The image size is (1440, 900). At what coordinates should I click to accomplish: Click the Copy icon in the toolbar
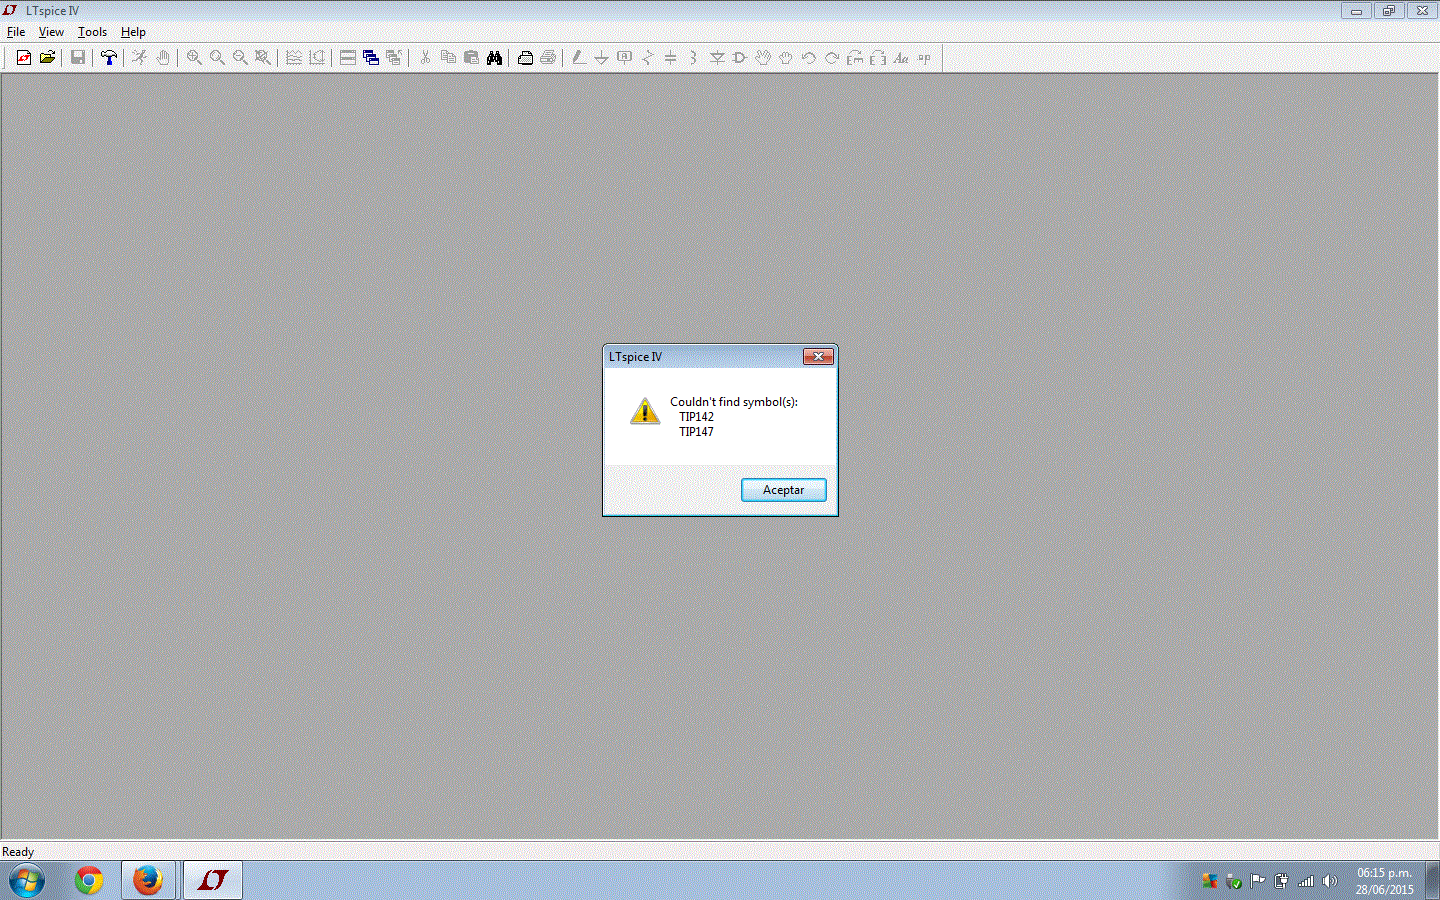(x=448, y=58)
